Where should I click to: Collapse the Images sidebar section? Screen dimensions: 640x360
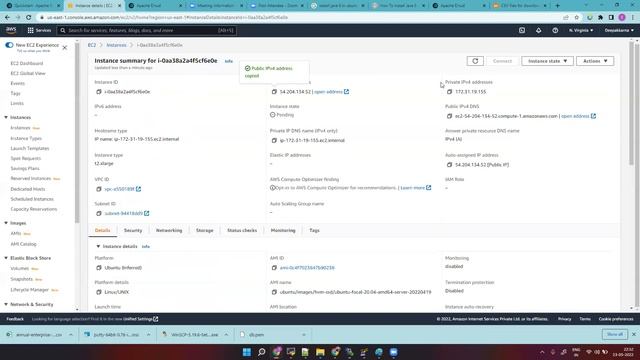coord(6,223)
